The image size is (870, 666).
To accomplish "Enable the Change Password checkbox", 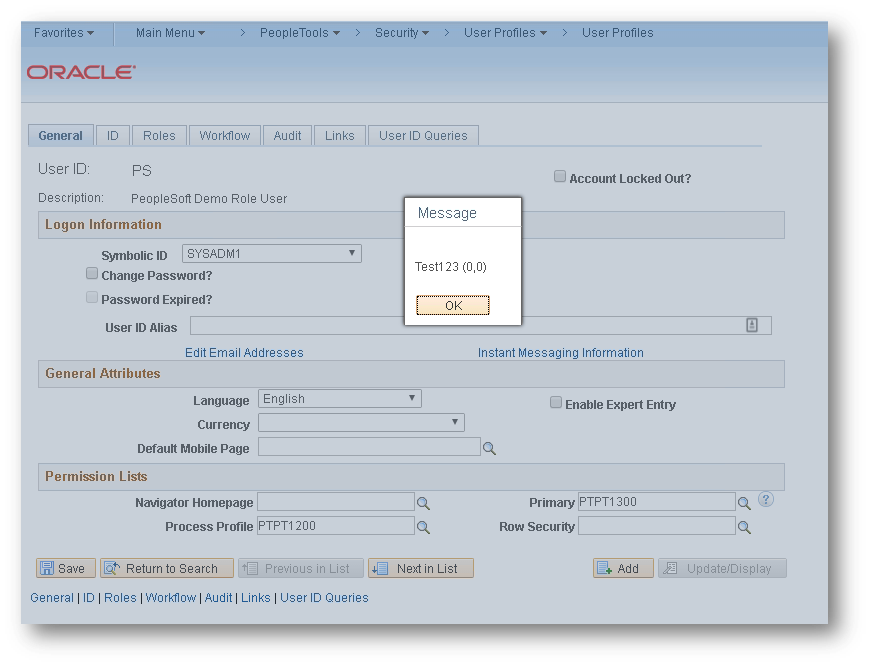I will coord(92,273).
